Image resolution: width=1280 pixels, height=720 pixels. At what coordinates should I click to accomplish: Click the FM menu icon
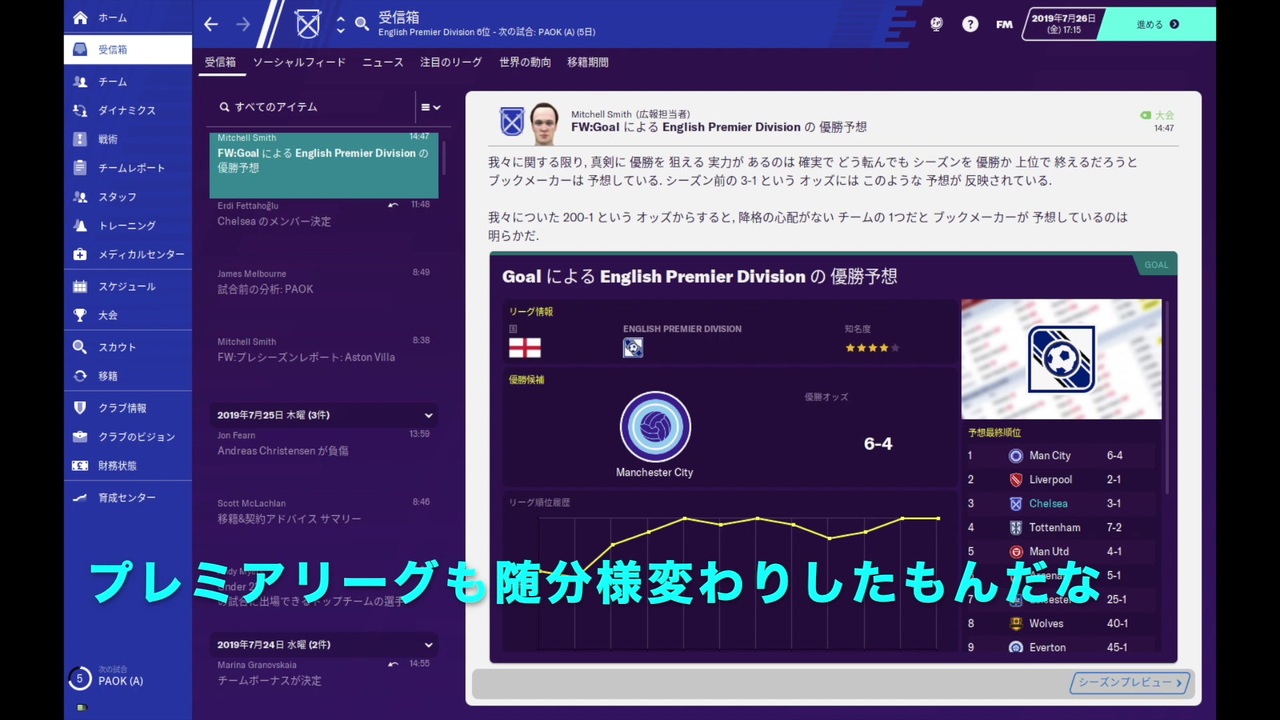(x=1004, y=24)
